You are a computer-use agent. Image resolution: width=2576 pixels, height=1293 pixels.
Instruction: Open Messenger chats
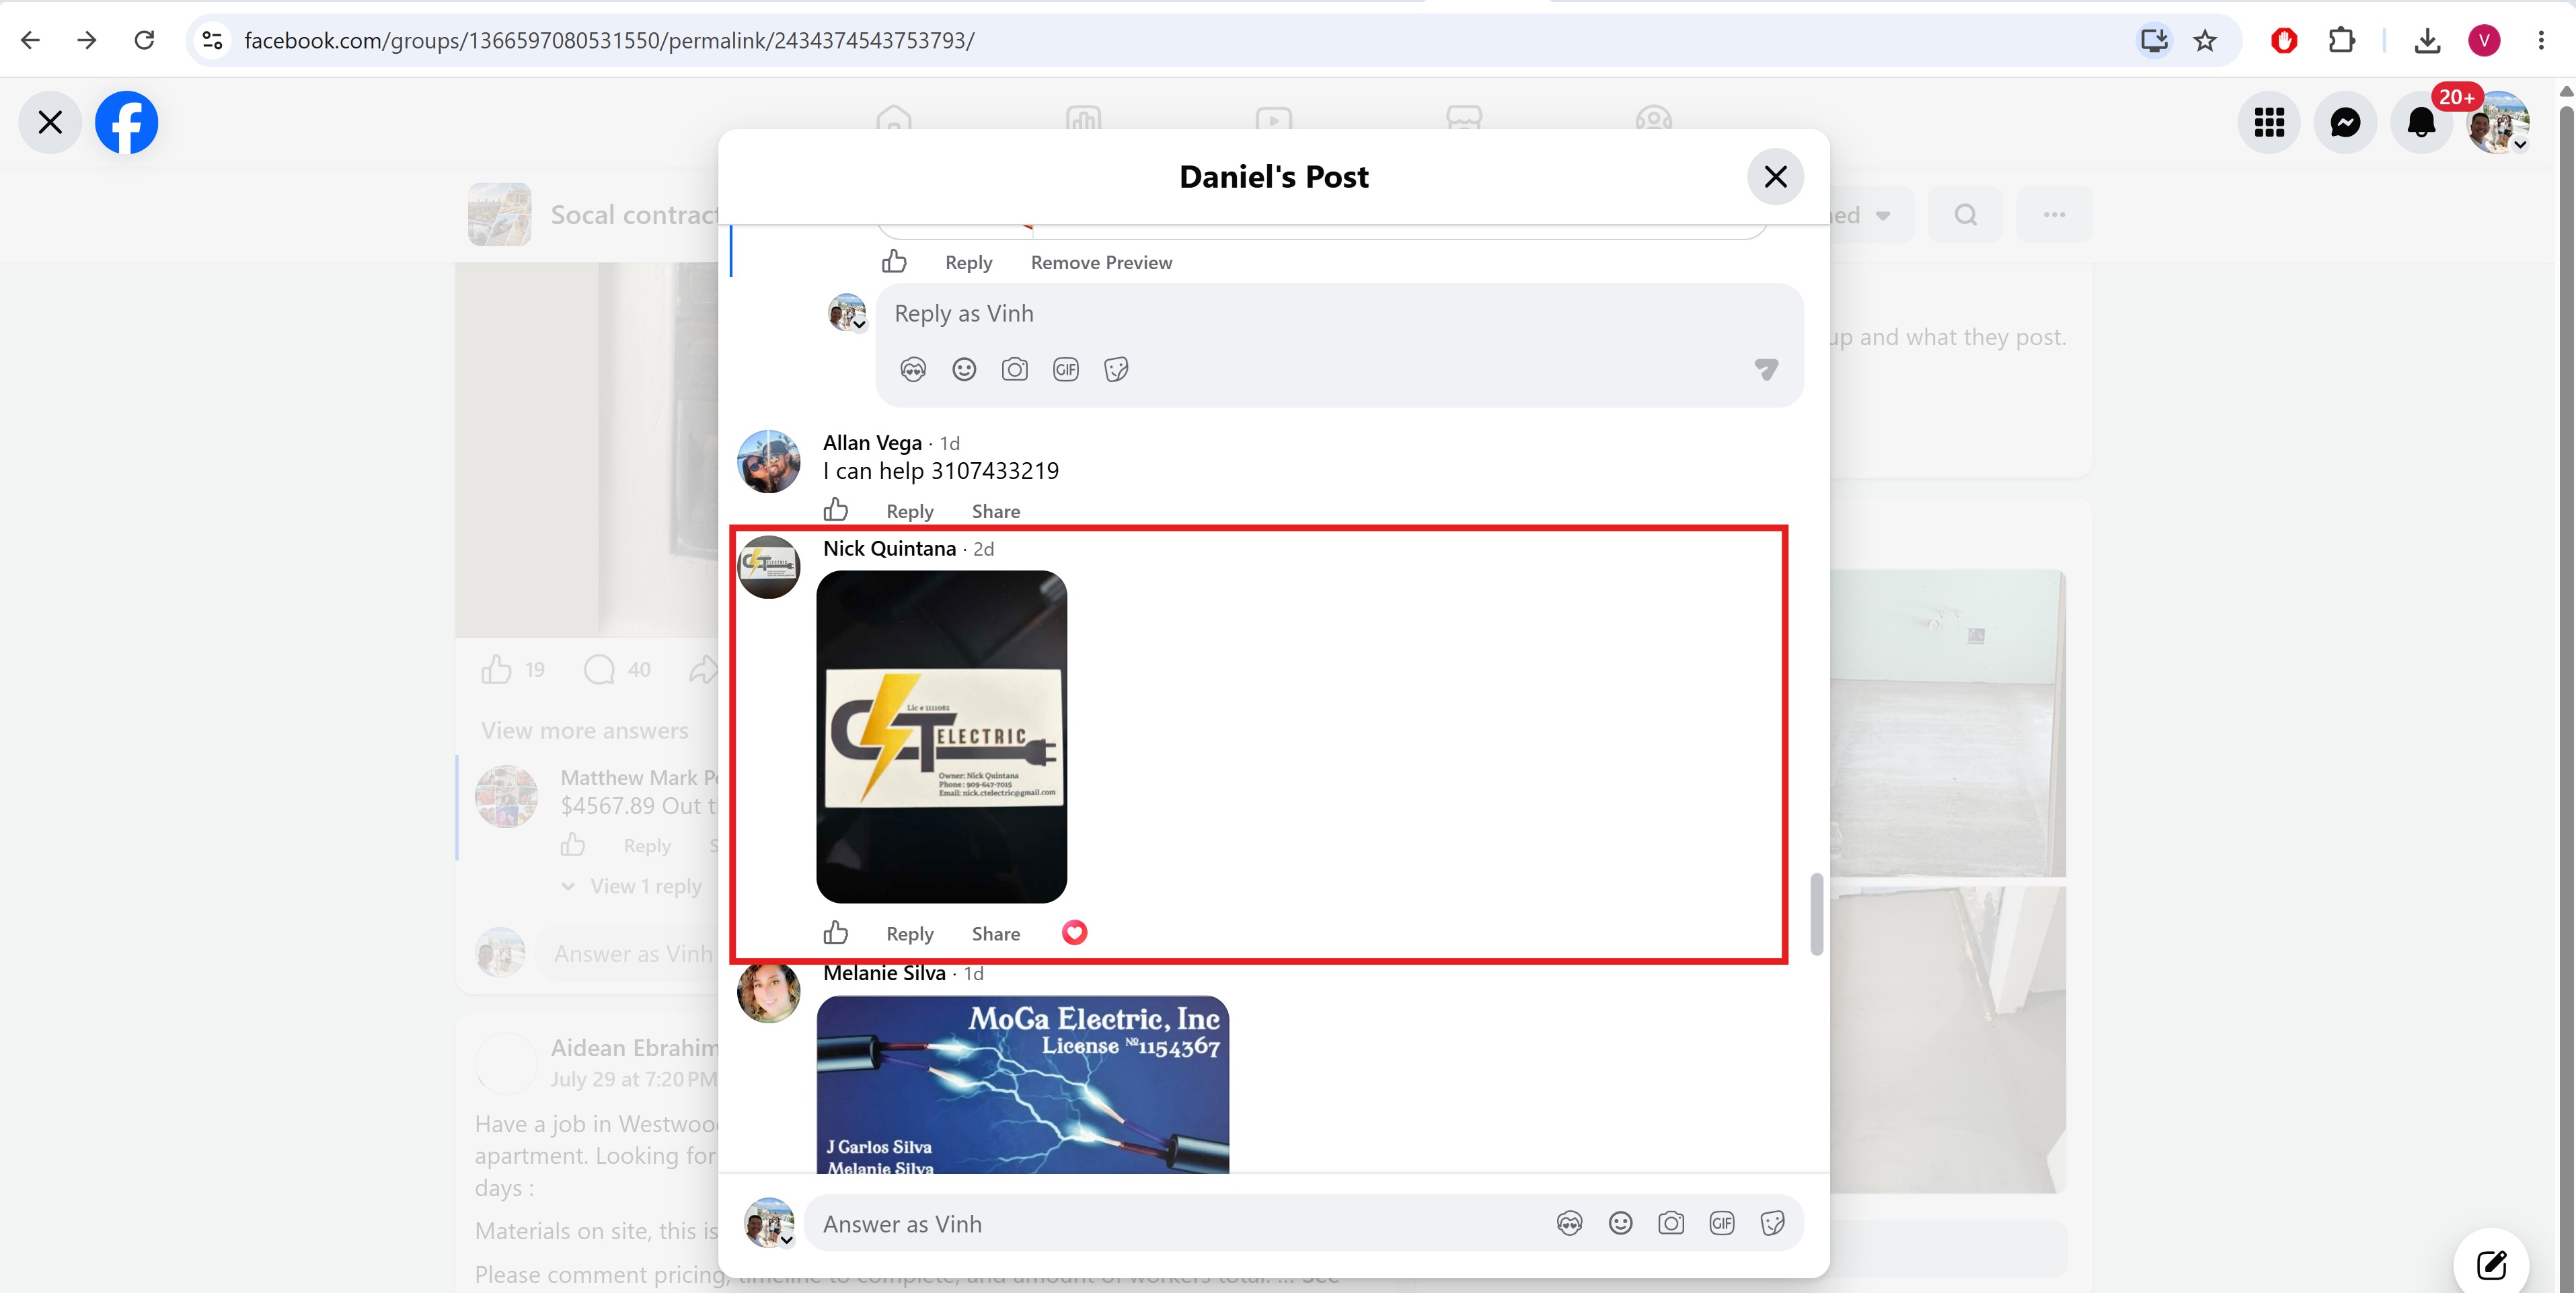2345,122
